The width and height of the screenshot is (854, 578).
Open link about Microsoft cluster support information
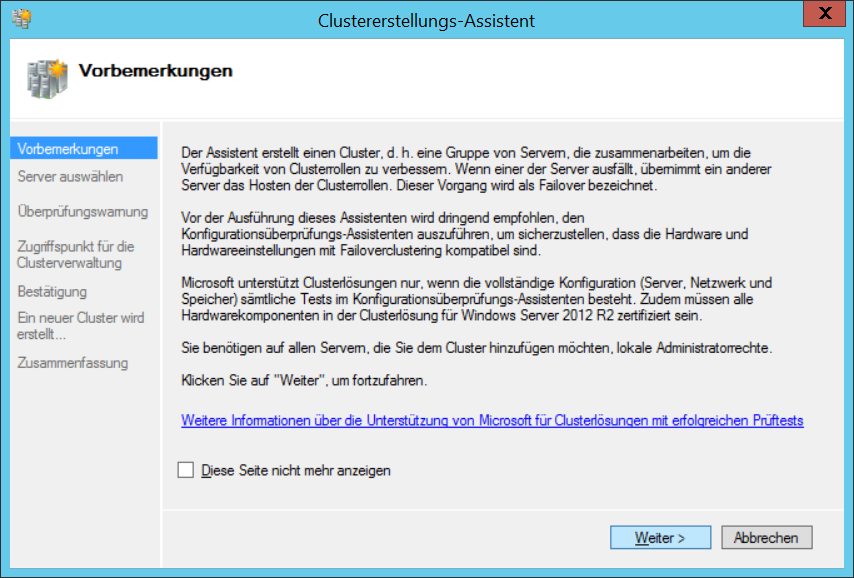[x=492, y=420]
